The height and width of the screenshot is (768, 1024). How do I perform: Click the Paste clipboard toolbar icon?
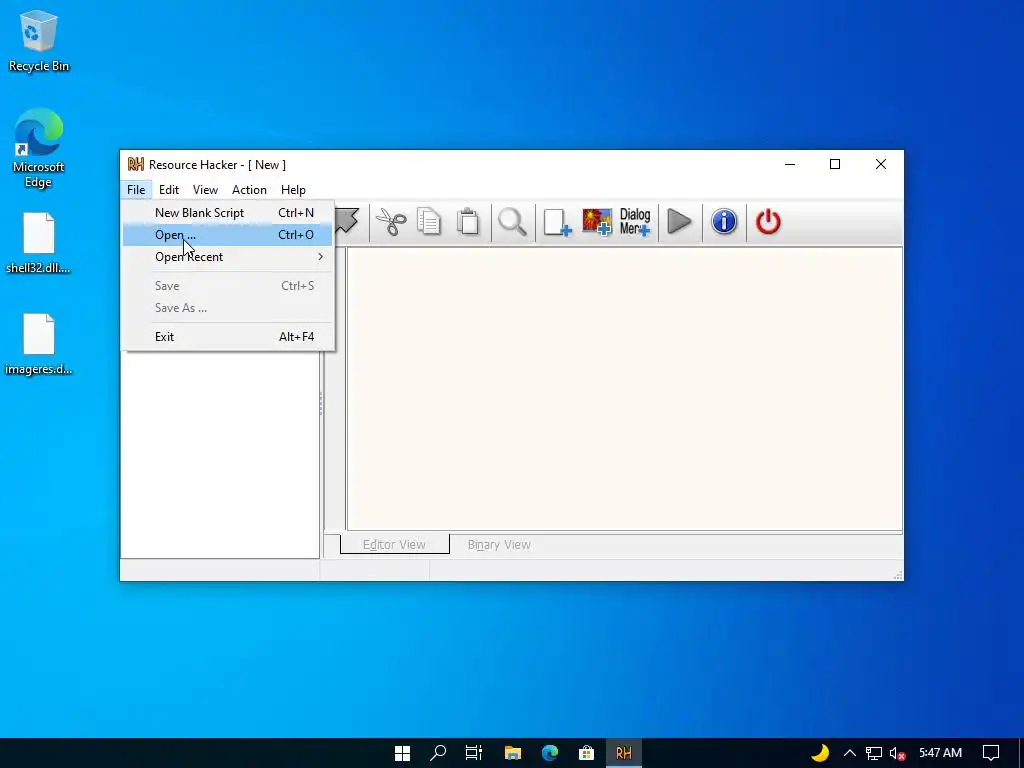(468, 221)
